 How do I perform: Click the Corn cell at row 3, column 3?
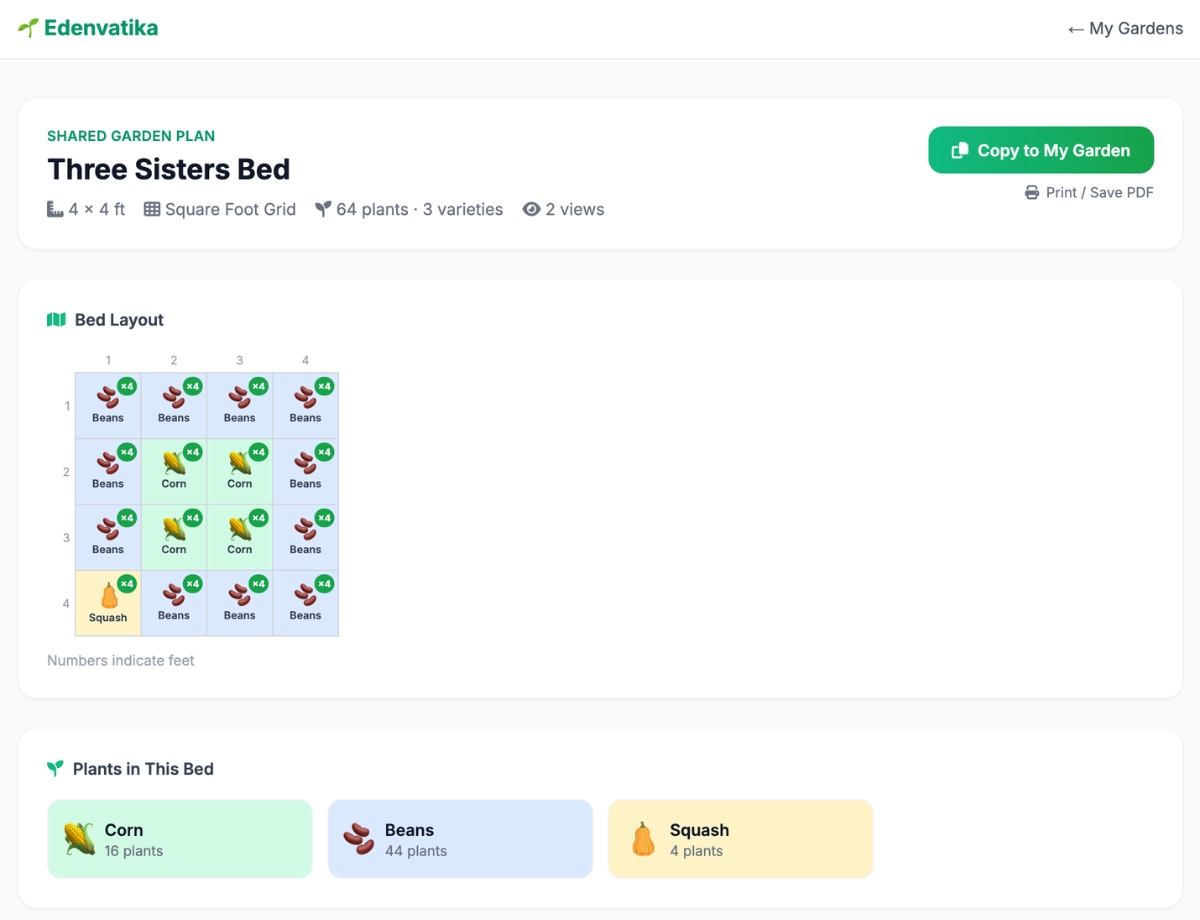pos(240,537)
